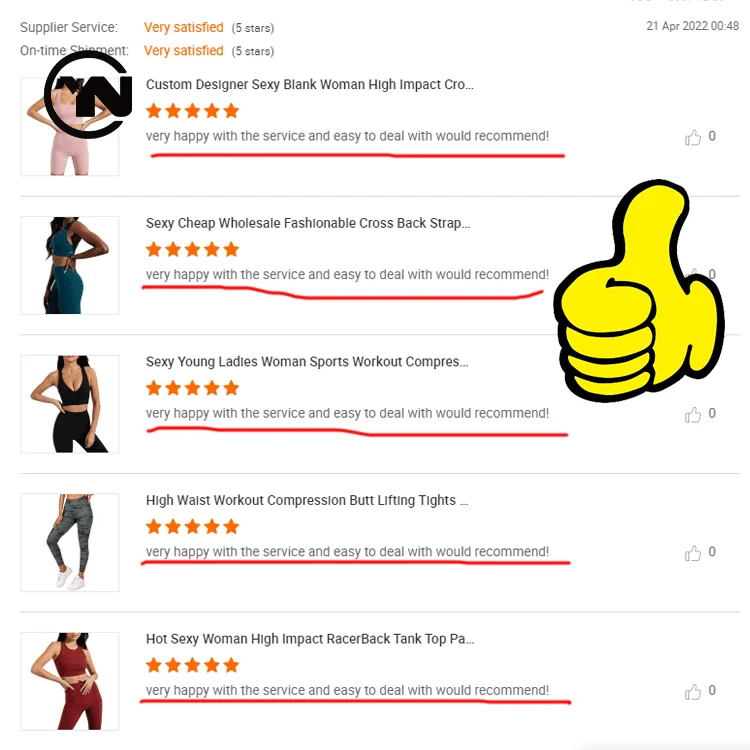This screenshot has width=750, height=750.
Task: Open the grey camo leggings thumbnail
Action: (x=70, y=542)
